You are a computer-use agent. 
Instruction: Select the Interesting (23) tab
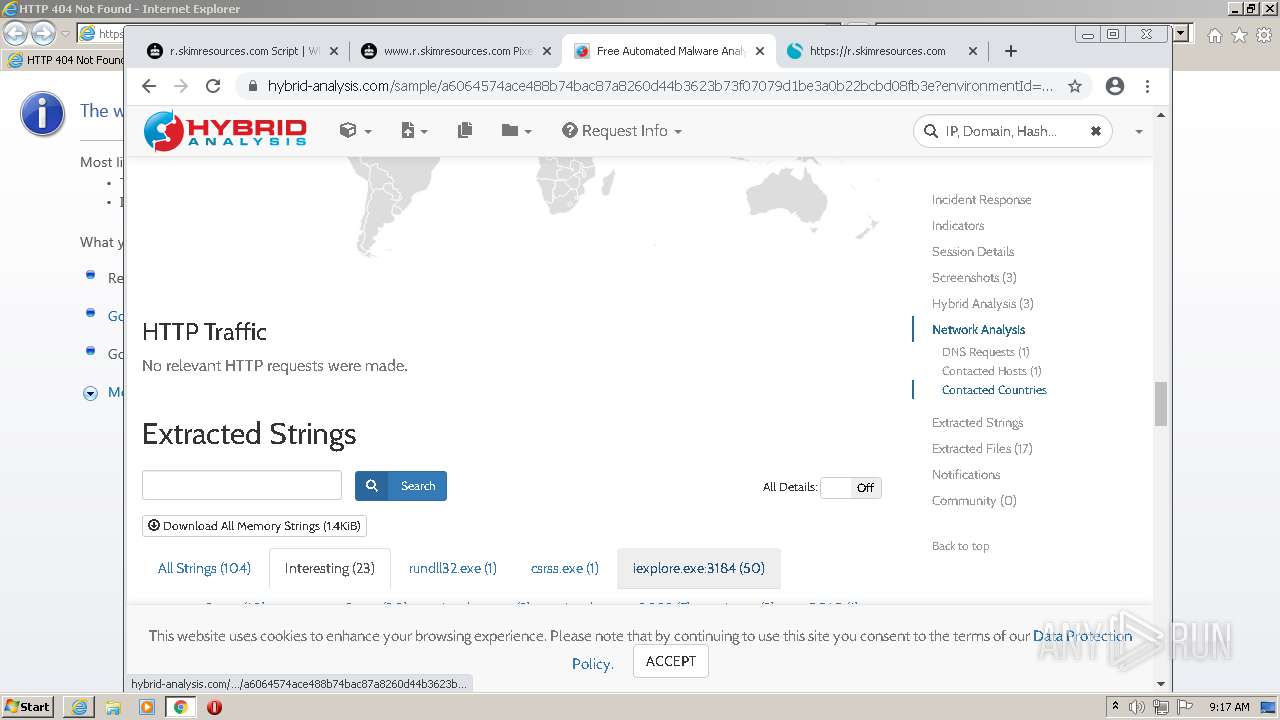click(330, 568)
